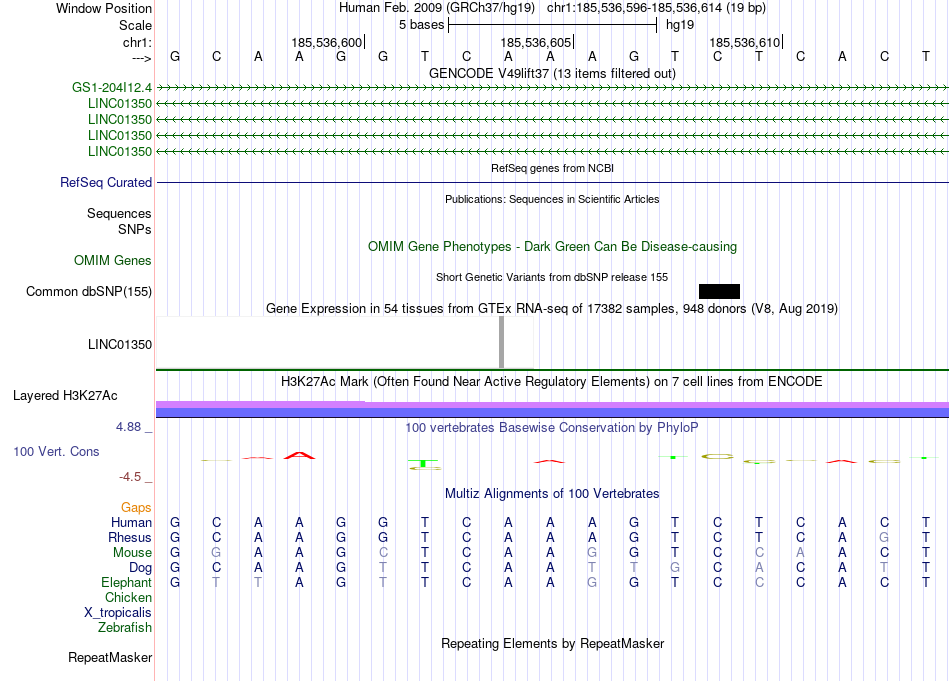Click the chr1:185,536,596-185,536,614 (19 bp) position text
This screenshot has height=681, width=950.
point(656,8)
